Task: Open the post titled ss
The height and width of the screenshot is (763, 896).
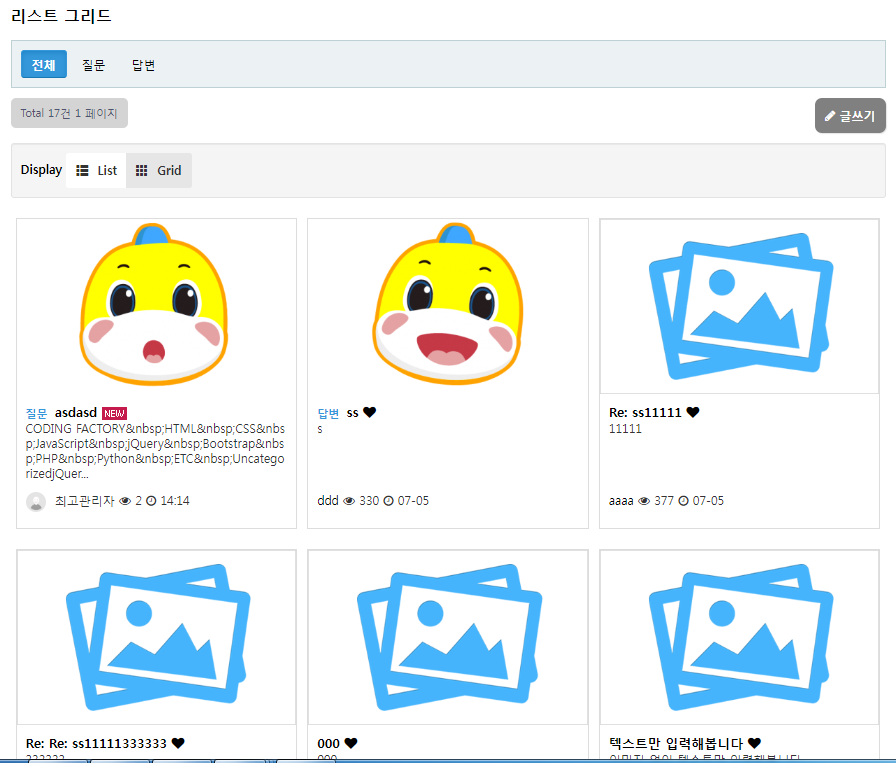Action: [352, 412]
